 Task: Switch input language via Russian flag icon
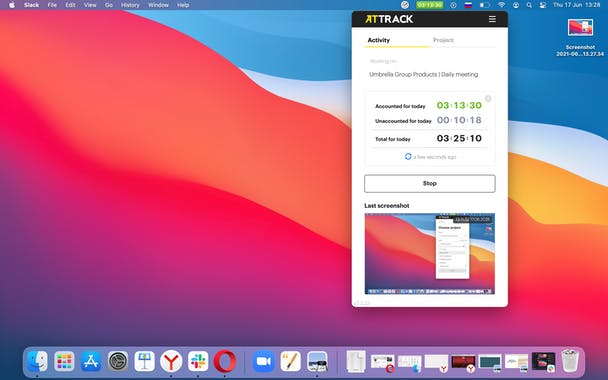point(468,5)
